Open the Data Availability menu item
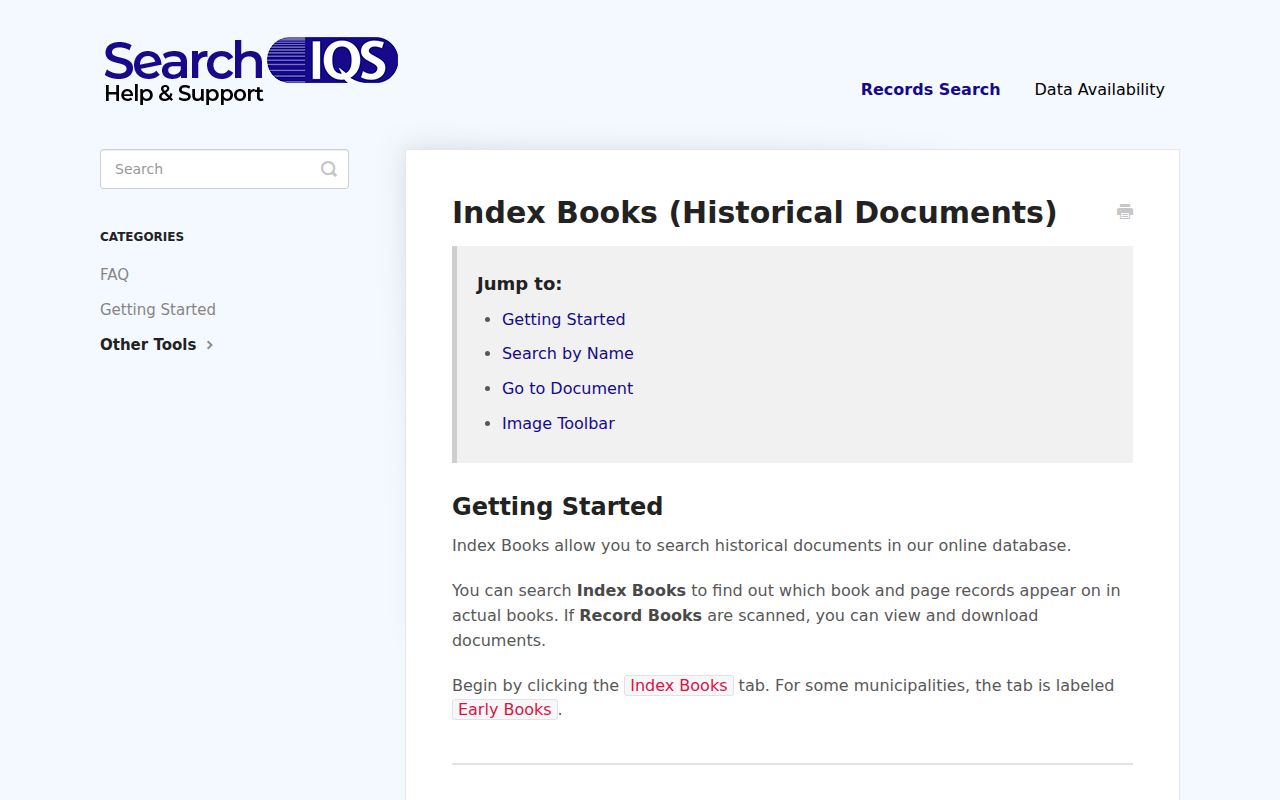Image resolution: width=1280 pixels, height=800 pixels. [x=1099, y=89]
